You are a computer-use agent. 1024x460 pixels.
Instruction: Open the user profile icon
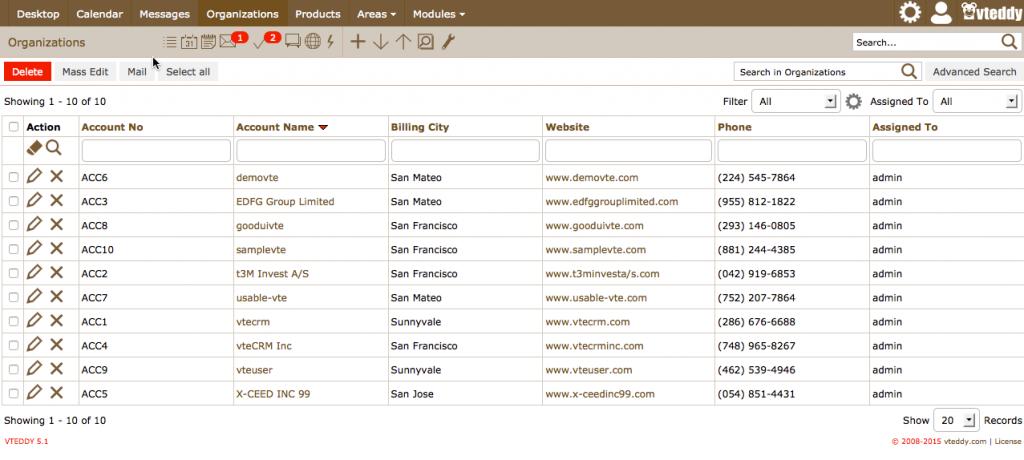pos(941,12)
